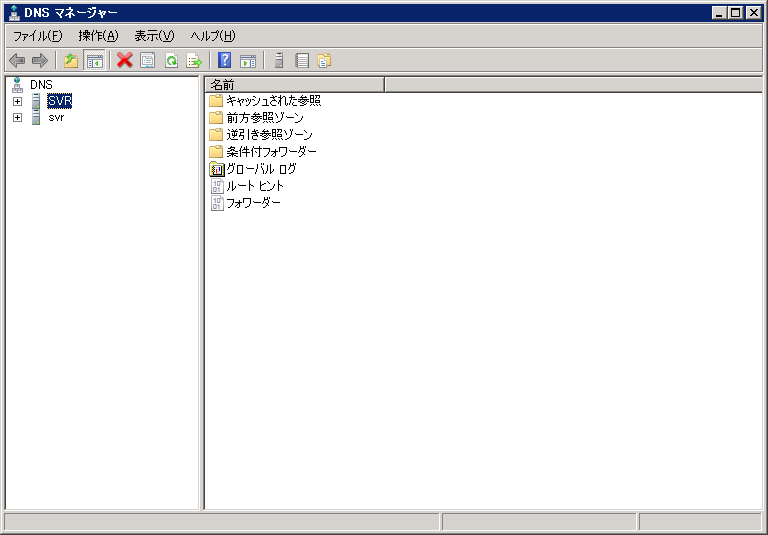Open Properties using the toolbar sheet icon

coord(147,61)
